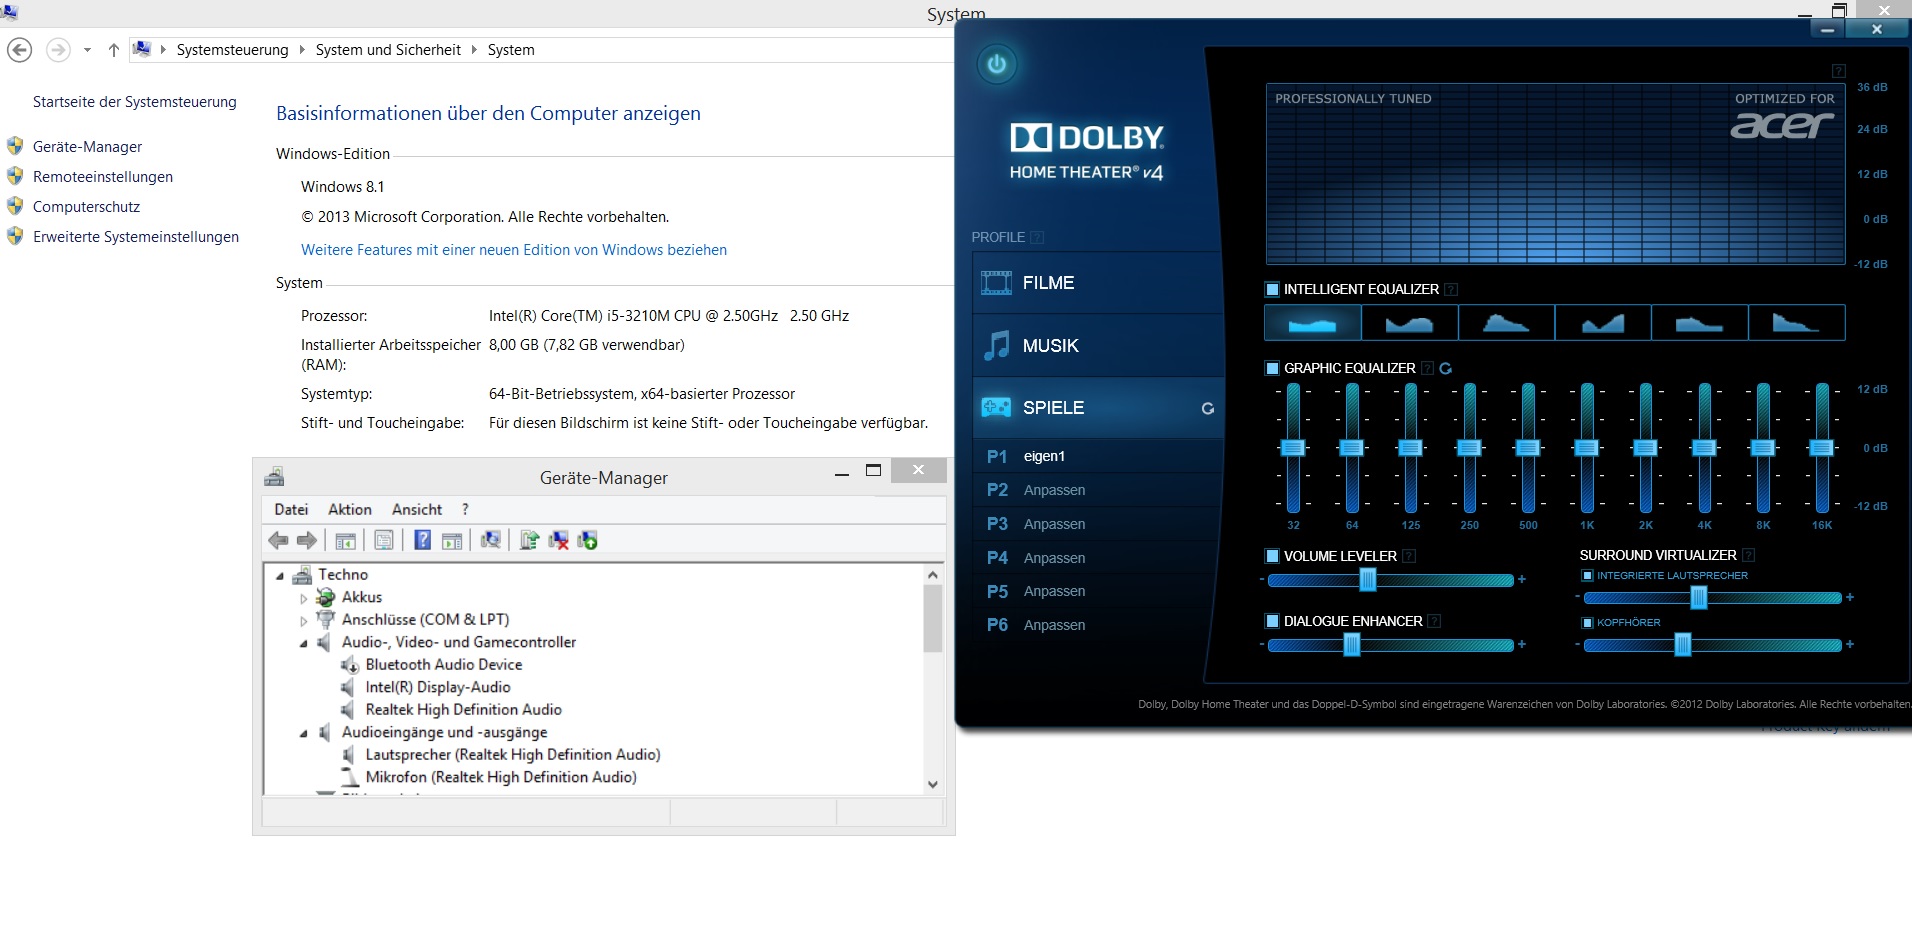Open Erweiterte Systemeinstellungen in the sidebar
The height and width of the screenshot is (927, 1912).
pyautogui.click(x=136, y=237)
